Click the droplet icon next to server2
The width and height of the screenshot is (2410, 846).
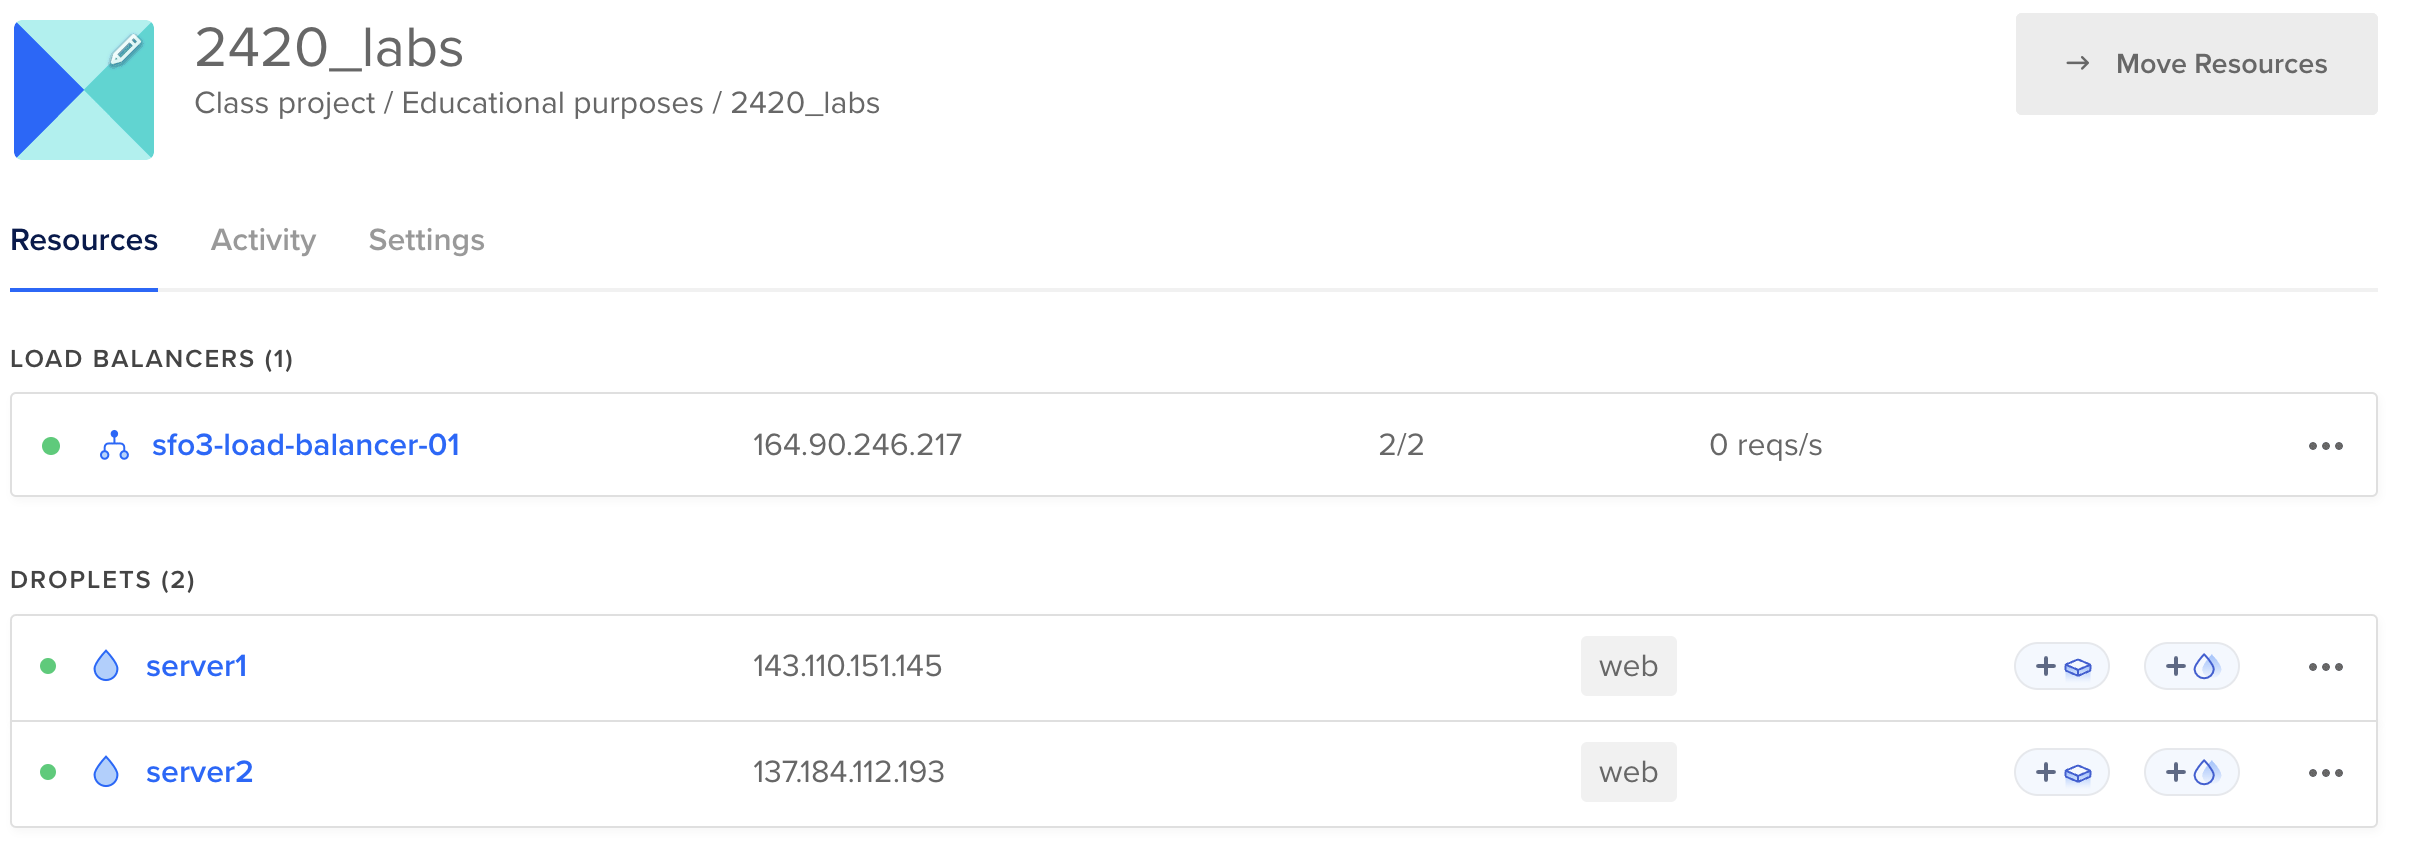coord(105,772)
